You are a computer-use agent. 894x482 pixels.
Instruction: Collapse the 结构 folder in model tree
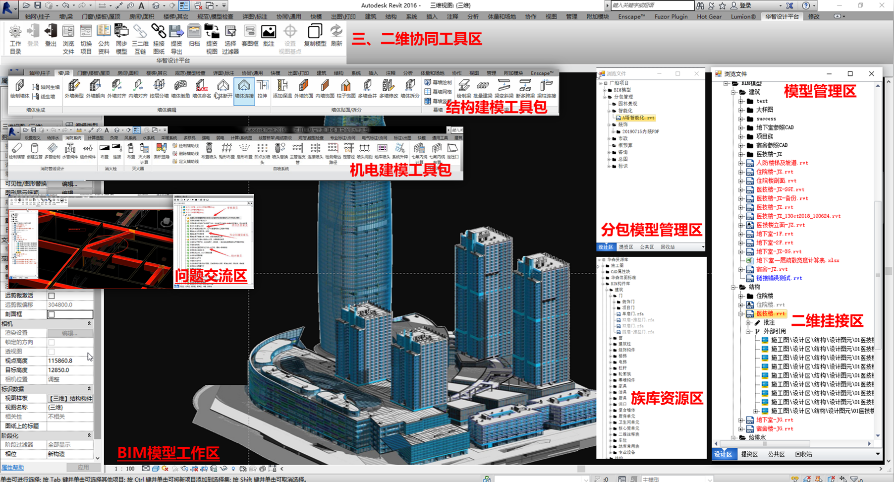[733, 287]
